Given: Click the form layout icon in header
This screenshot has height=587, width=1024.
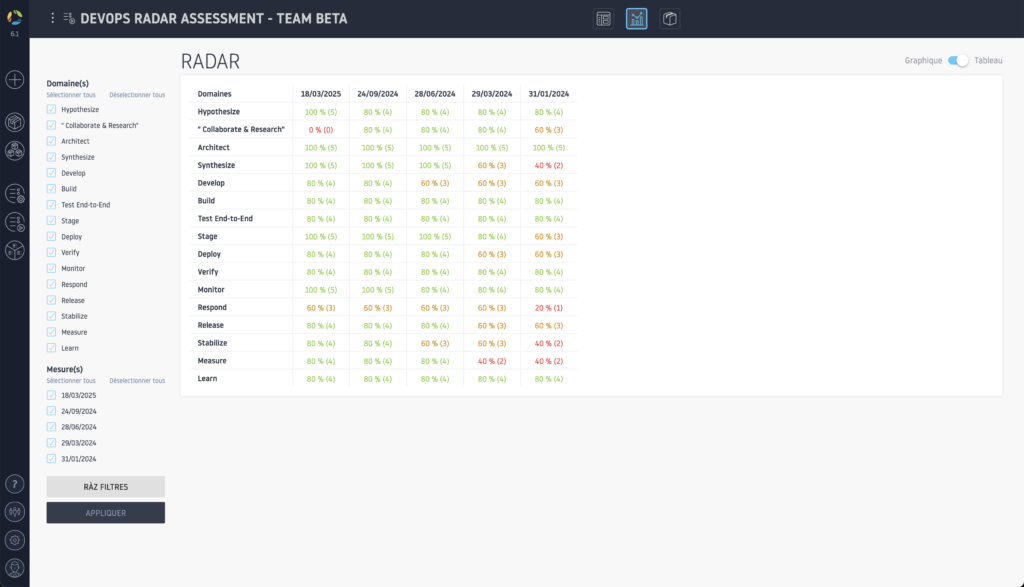Looking at the screenshot, I should click(x=603, y=18).
